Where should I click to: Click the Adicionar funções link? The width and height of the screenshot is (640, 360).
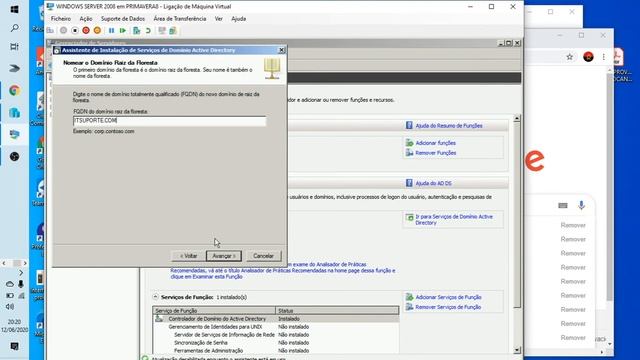click(436, 143)
